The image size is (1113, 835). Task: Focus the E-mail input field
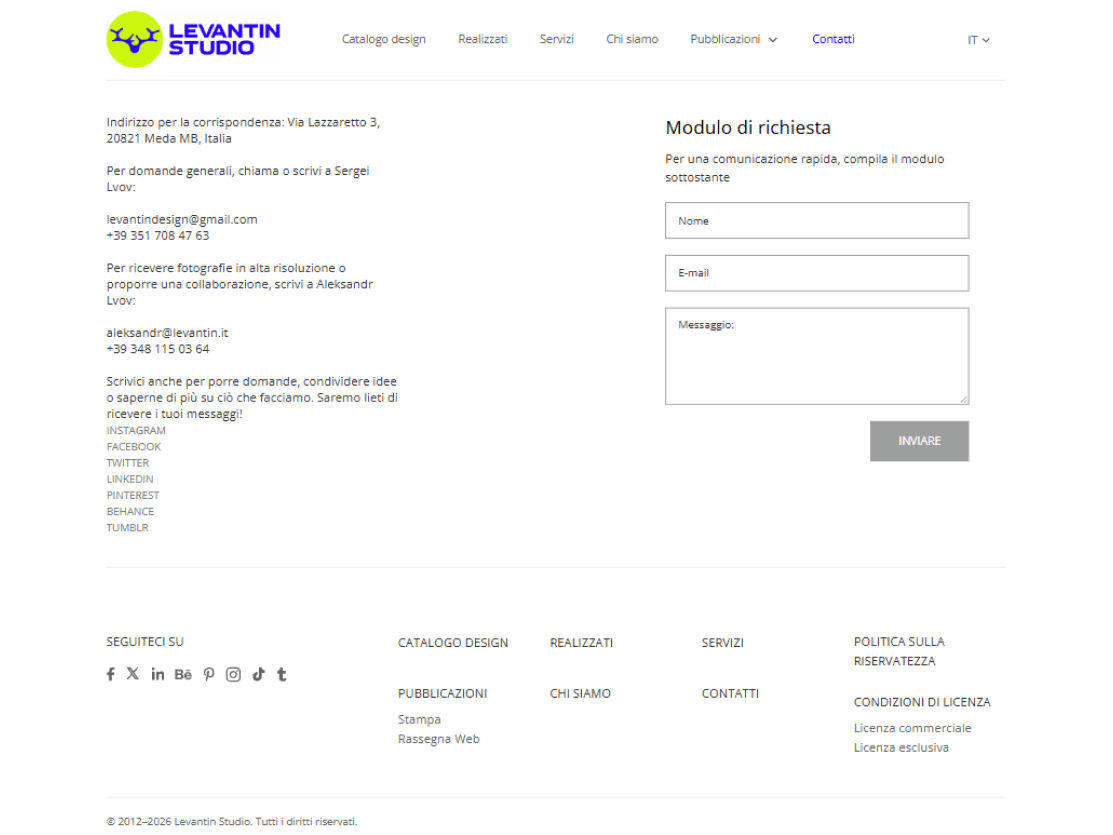(817, 273)
